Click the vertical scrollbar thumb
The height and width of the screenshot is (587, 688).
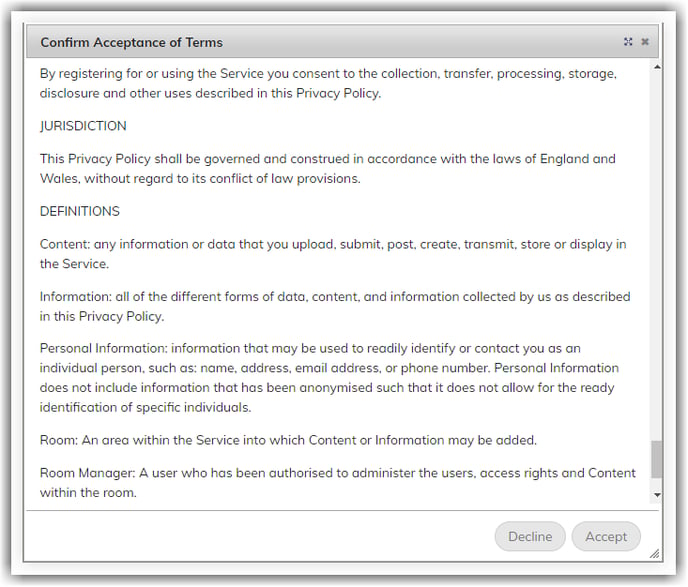coord(656,459)
